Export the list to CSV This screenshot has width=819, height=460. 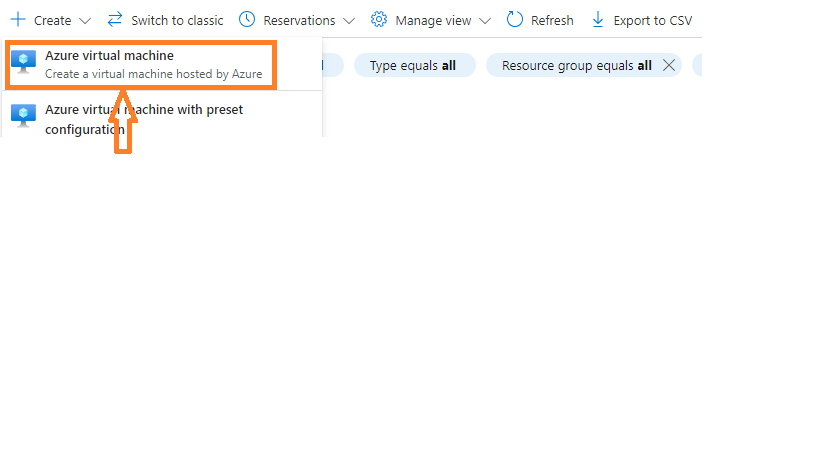pos(653,20)
